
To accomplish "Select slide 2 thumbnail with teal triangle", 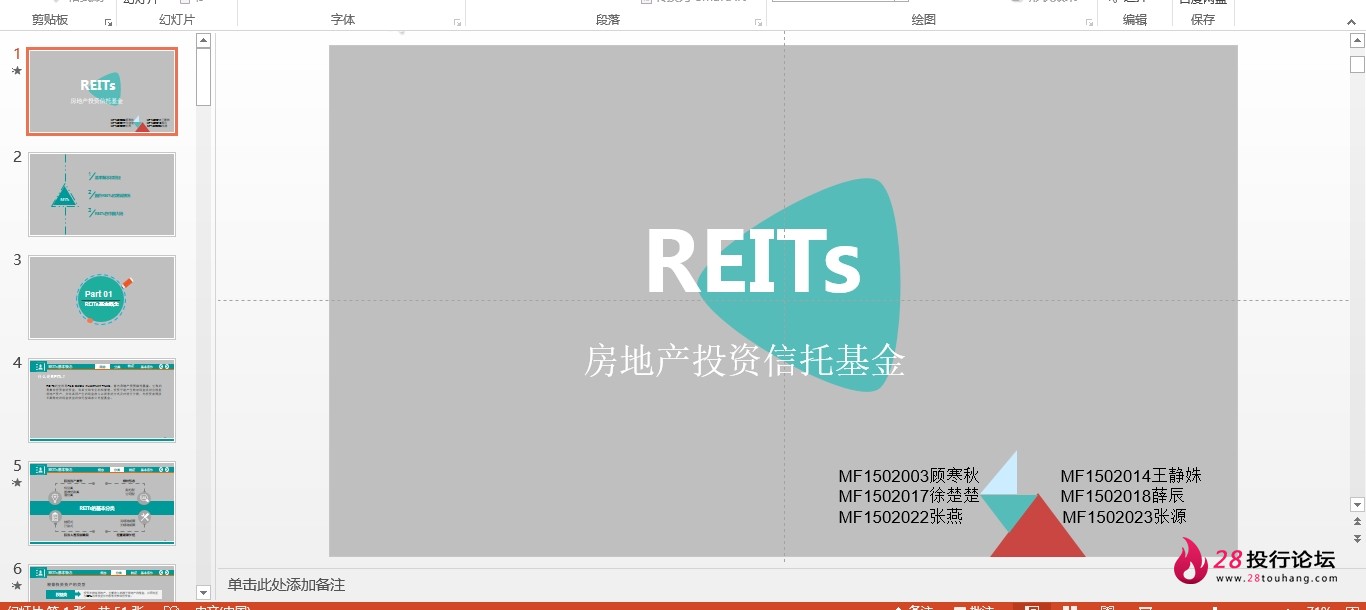I will click(x=102, y=194).
